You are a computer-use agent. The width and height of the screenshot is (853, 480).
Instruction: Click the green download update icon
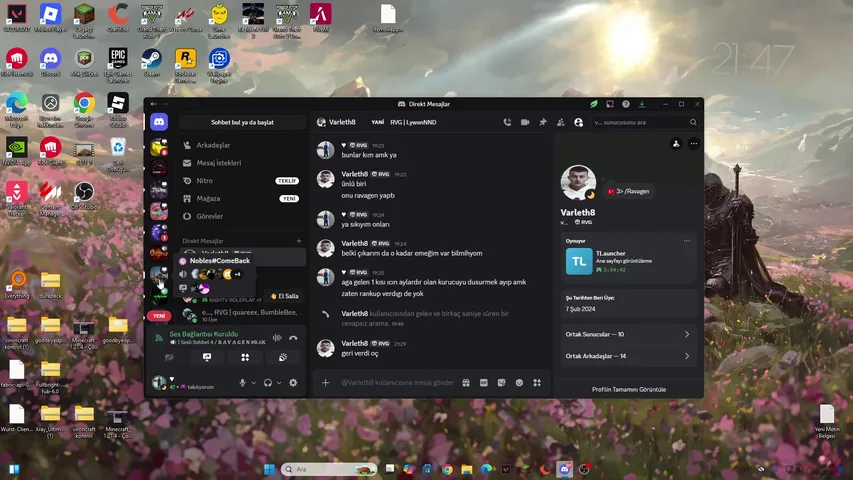(642, 104)
